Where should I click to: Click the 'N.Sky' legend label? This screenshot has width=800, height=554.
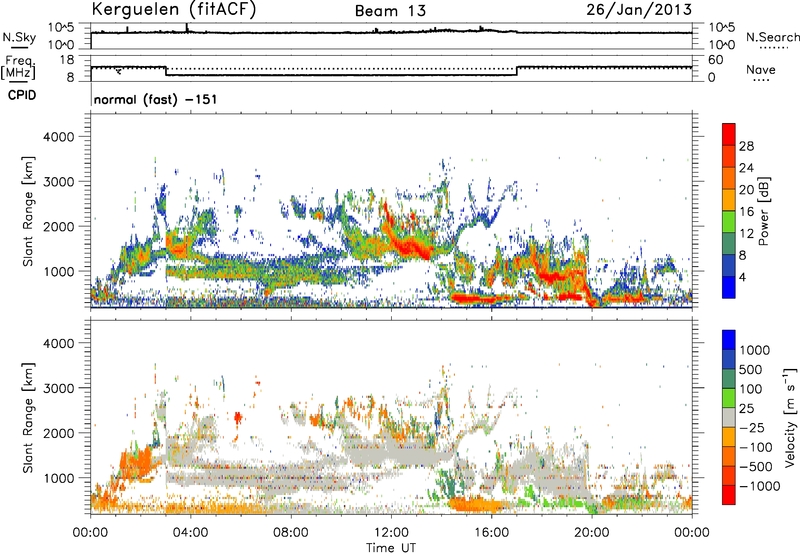(x=19, y=37)
